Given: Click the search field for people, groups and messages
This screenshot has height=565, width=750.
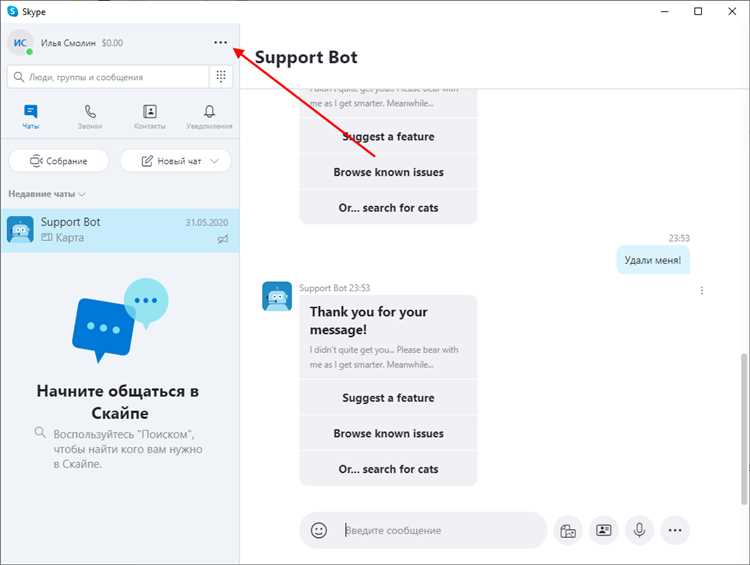Looking at the screenshot, I should tap(108, 77).
